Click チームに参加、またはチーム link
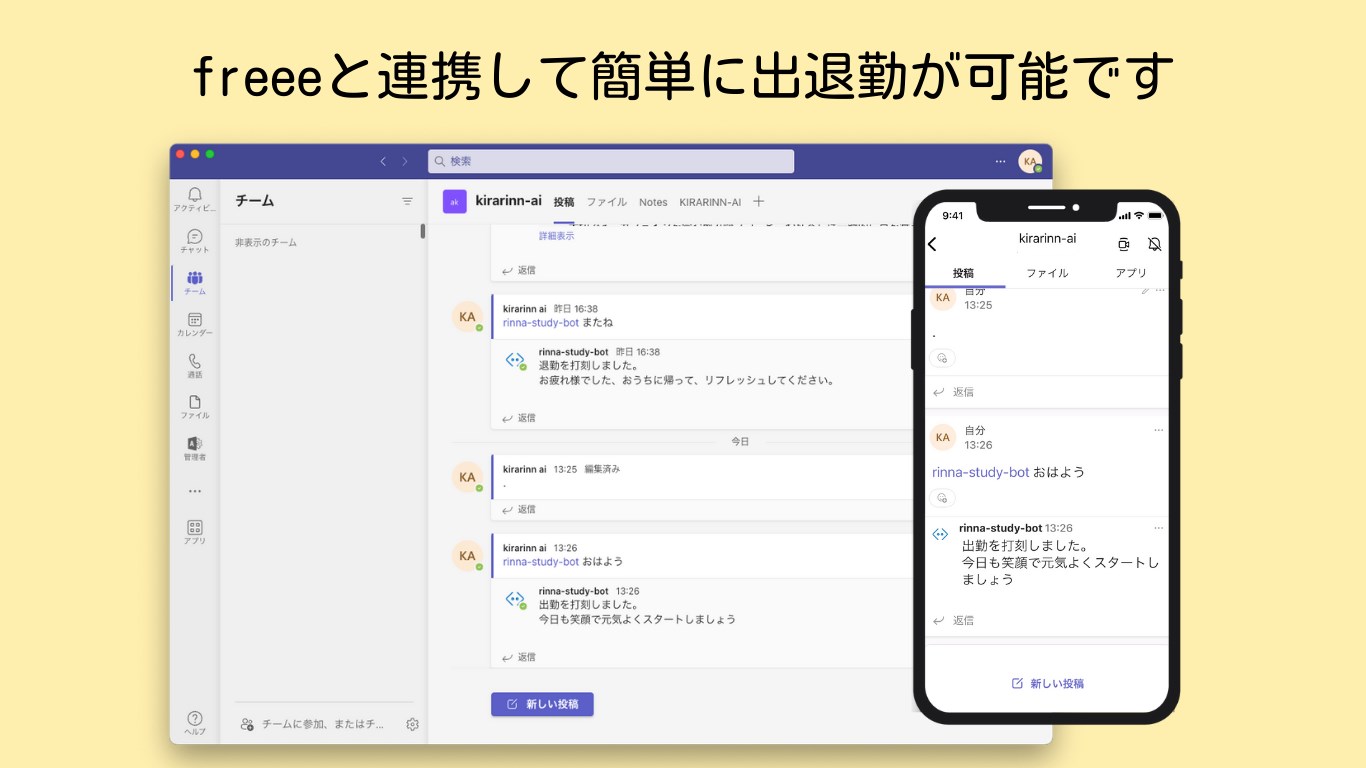 click(x=313, y=724)
